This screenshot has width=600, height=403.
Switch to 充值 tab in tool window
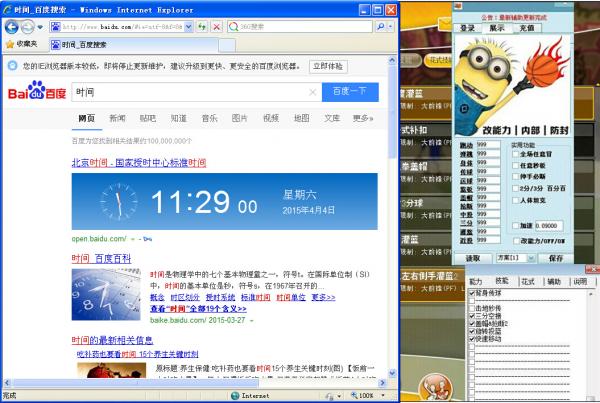coord(527,28)
